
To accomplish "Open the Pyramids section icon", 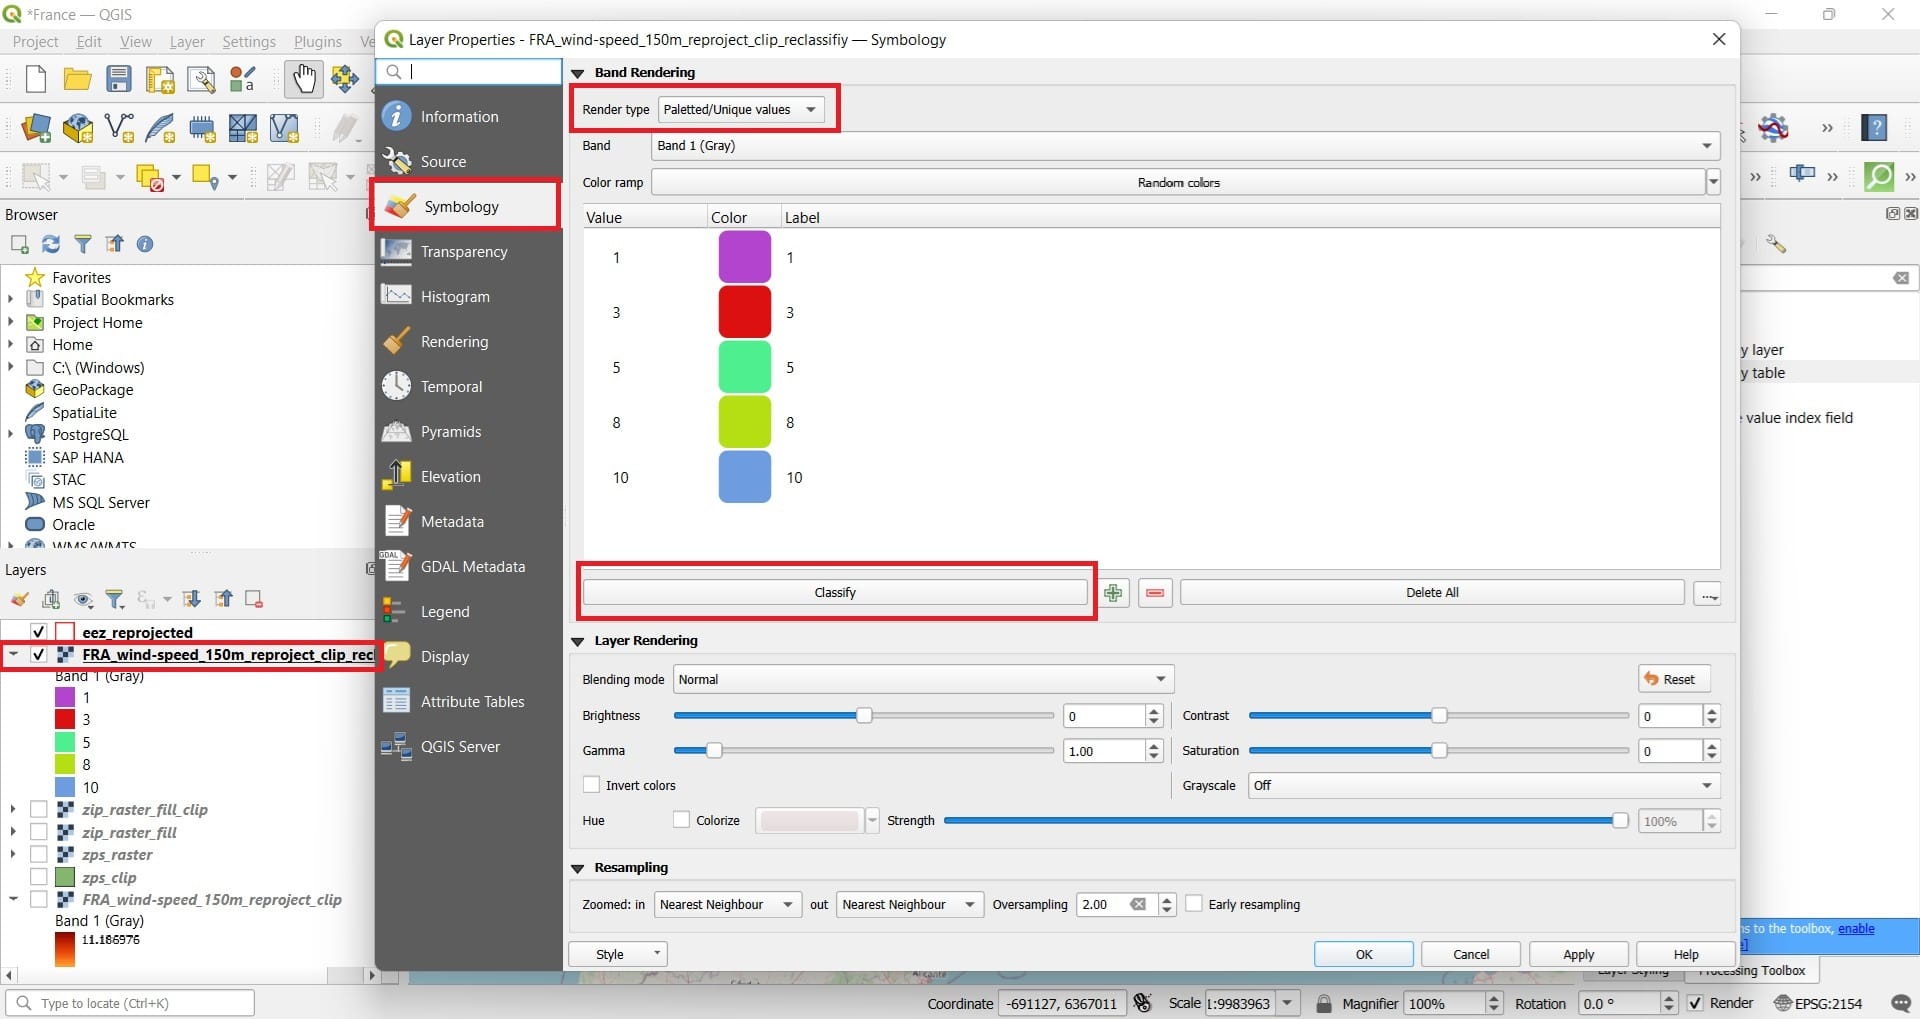I will click(x=397, y=431).
